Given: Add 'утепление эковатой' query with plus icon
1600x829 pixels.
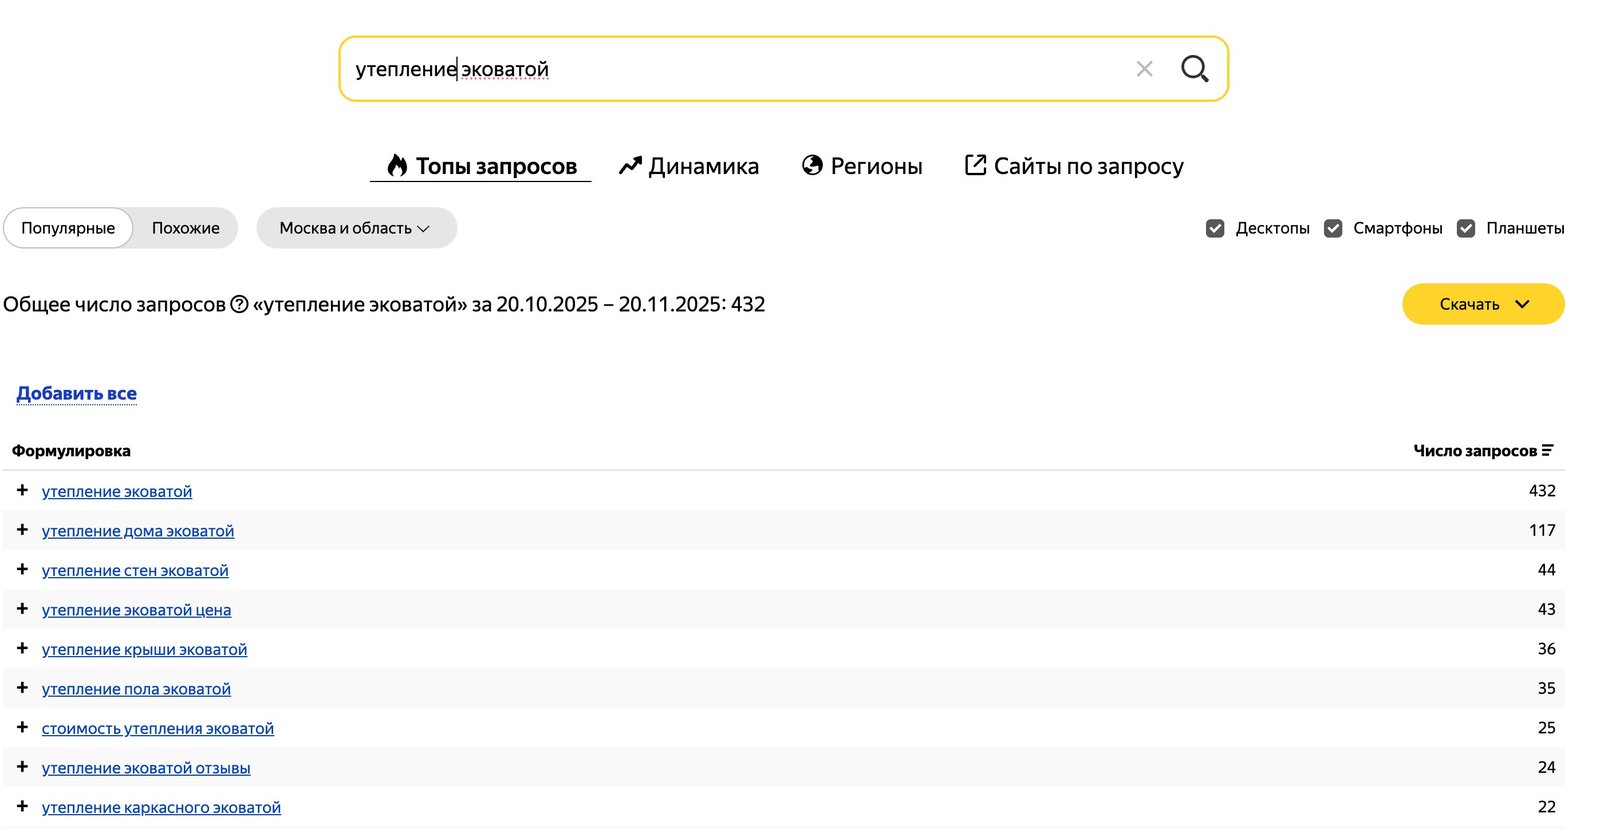Looking at the screenshot, I should pyautogui.click(x=22, y=491).
